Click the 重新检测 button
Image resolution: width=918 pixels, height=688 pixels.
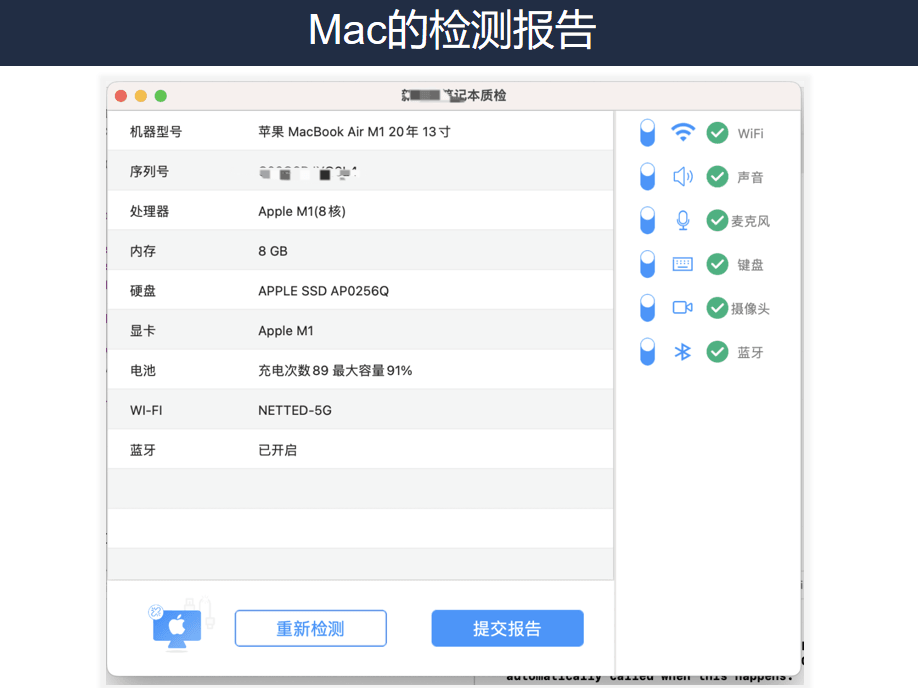[310, 628]
